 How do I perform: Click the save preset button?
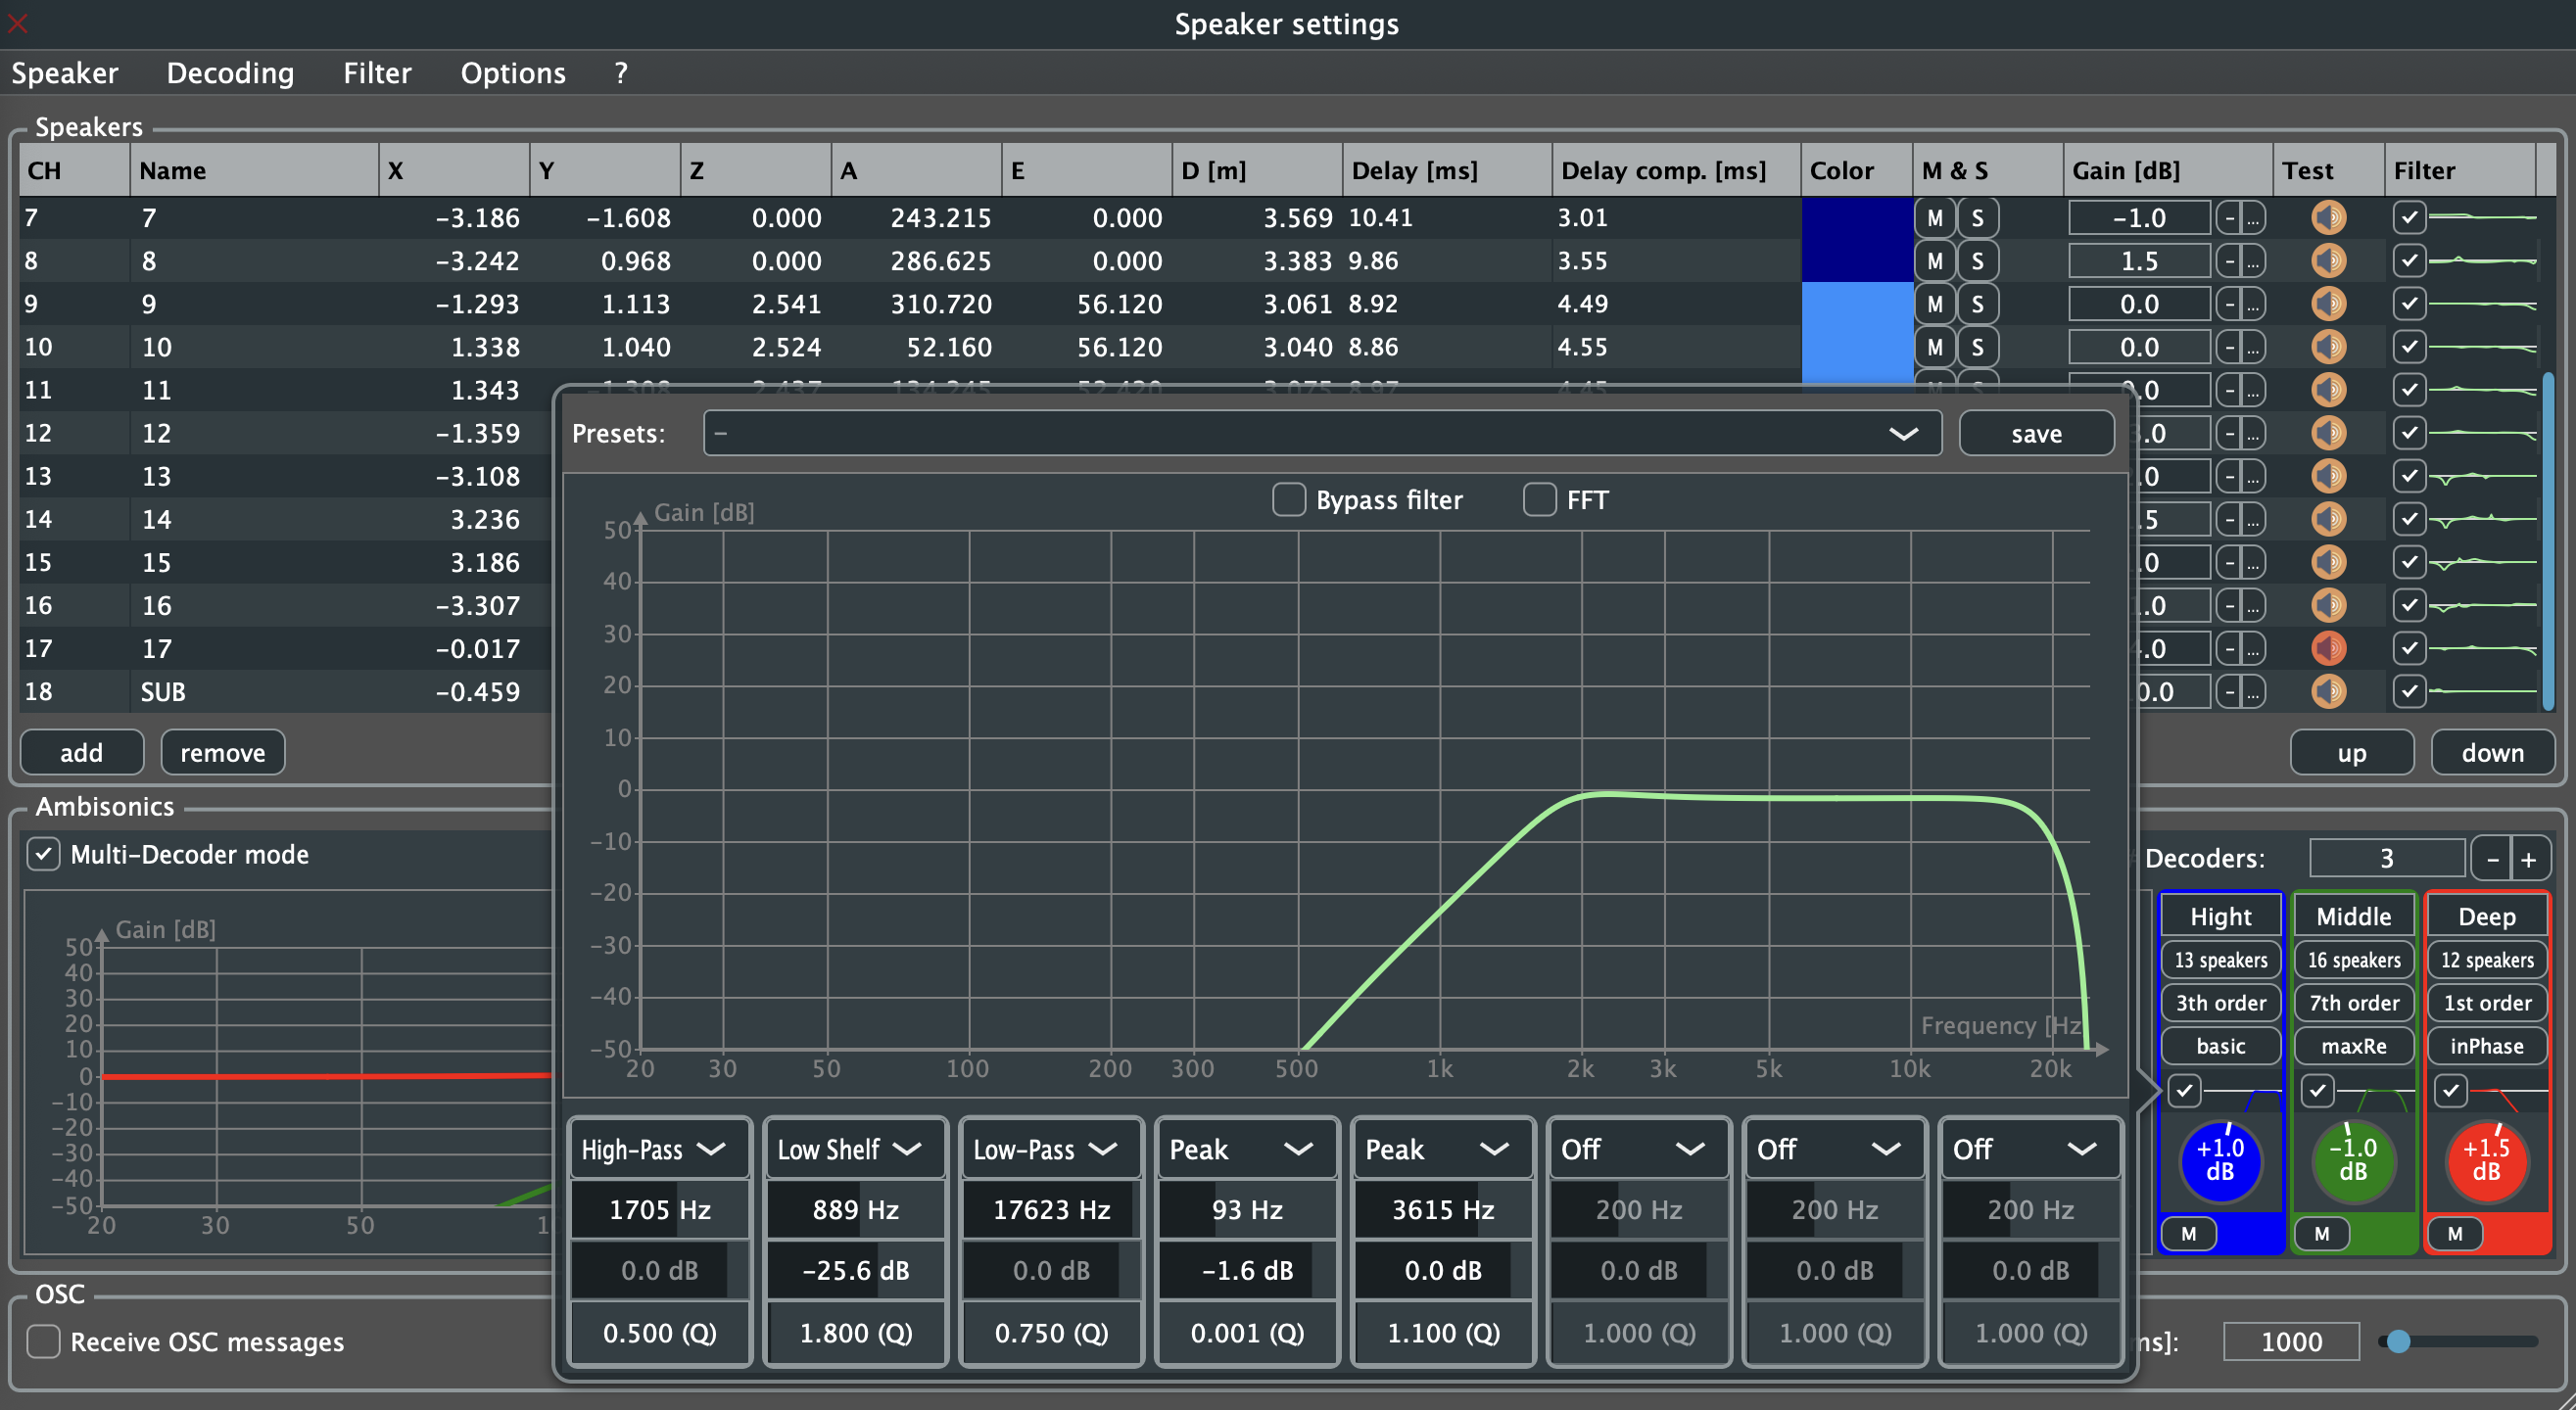(2035, 433)
